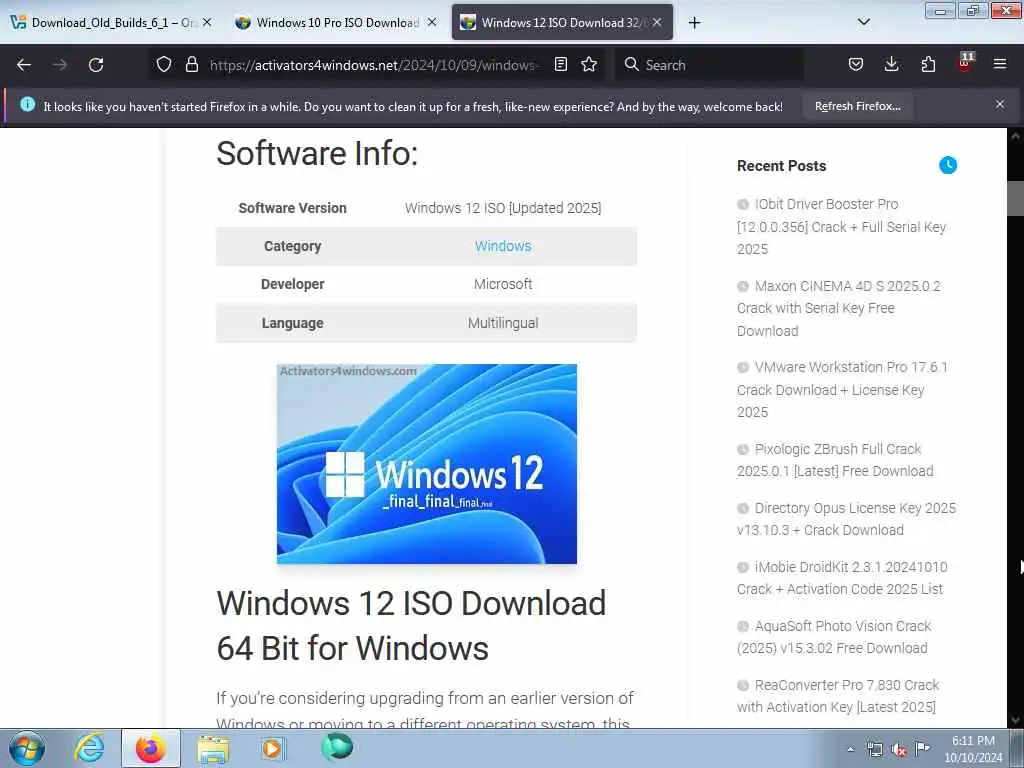Toggle reader view icon
This screenshot has width=1024, height=768.
tap(560, 65)
